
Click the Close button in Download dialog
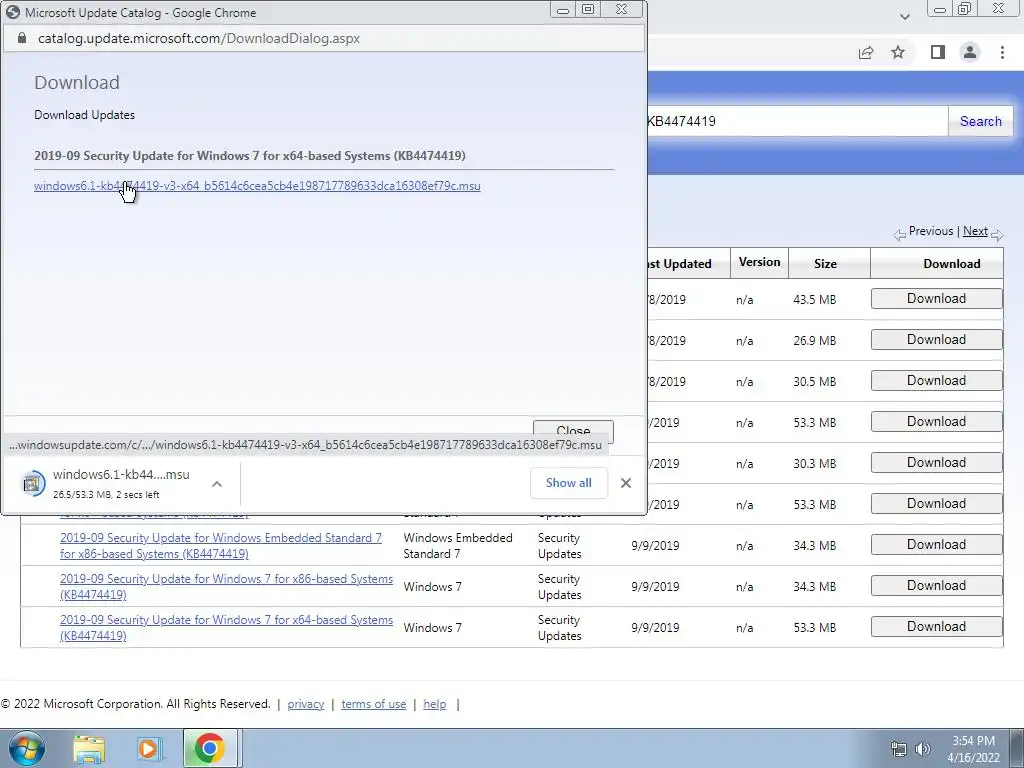tap(573, 431)
